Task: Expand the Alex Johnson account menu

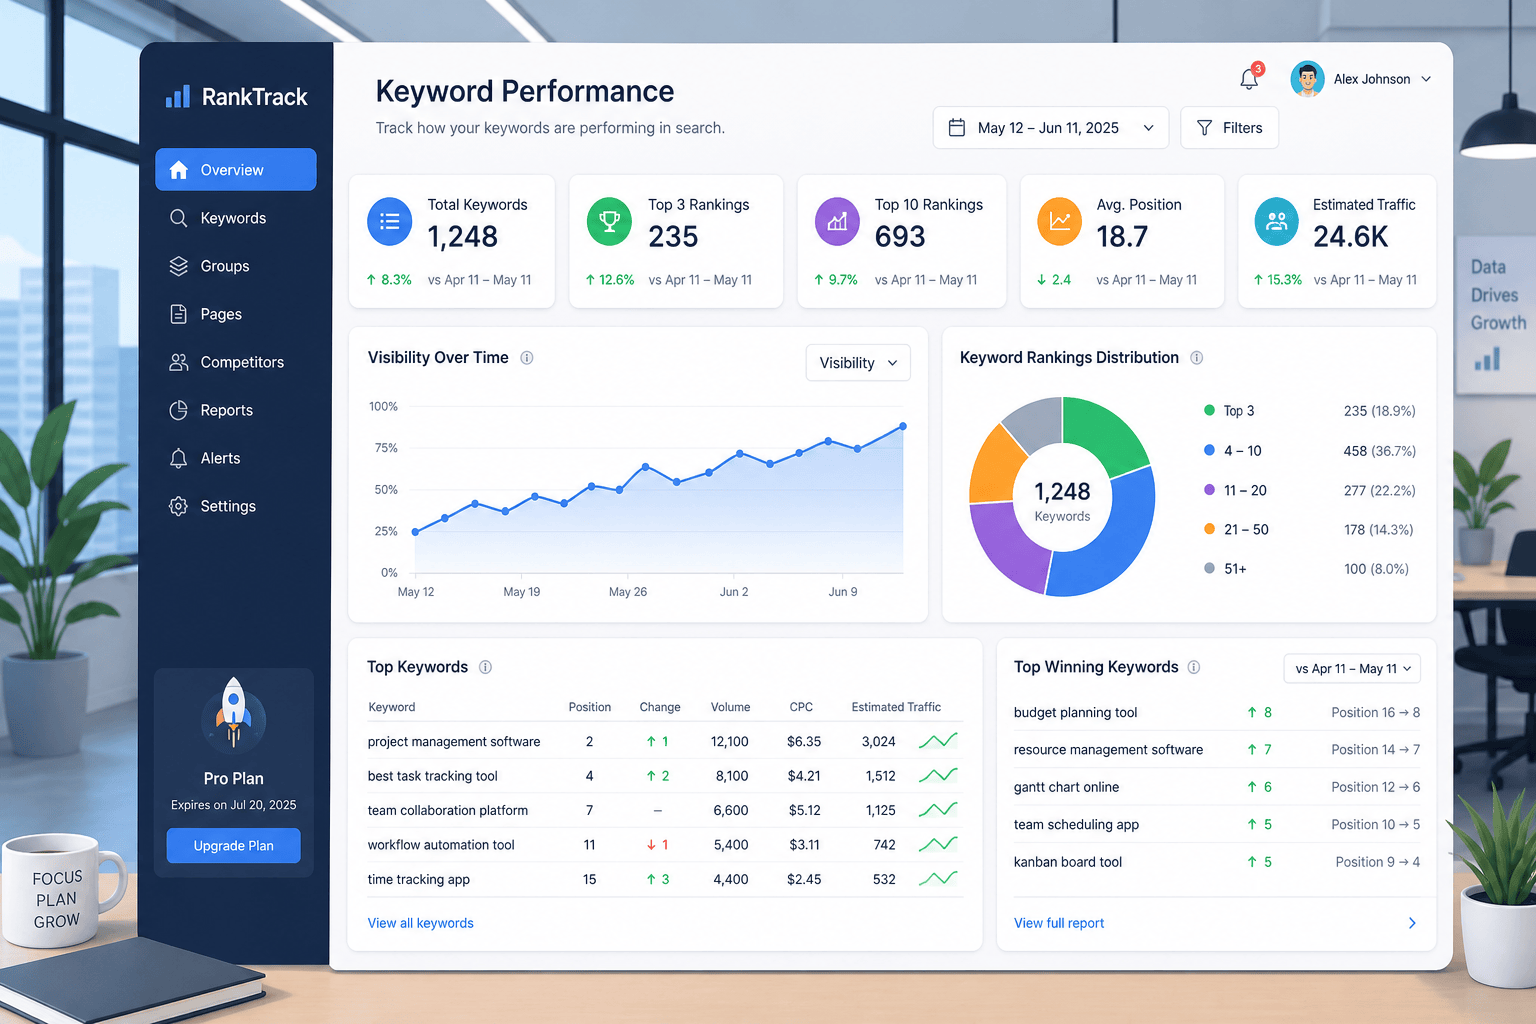Action: click(1361, 79)
